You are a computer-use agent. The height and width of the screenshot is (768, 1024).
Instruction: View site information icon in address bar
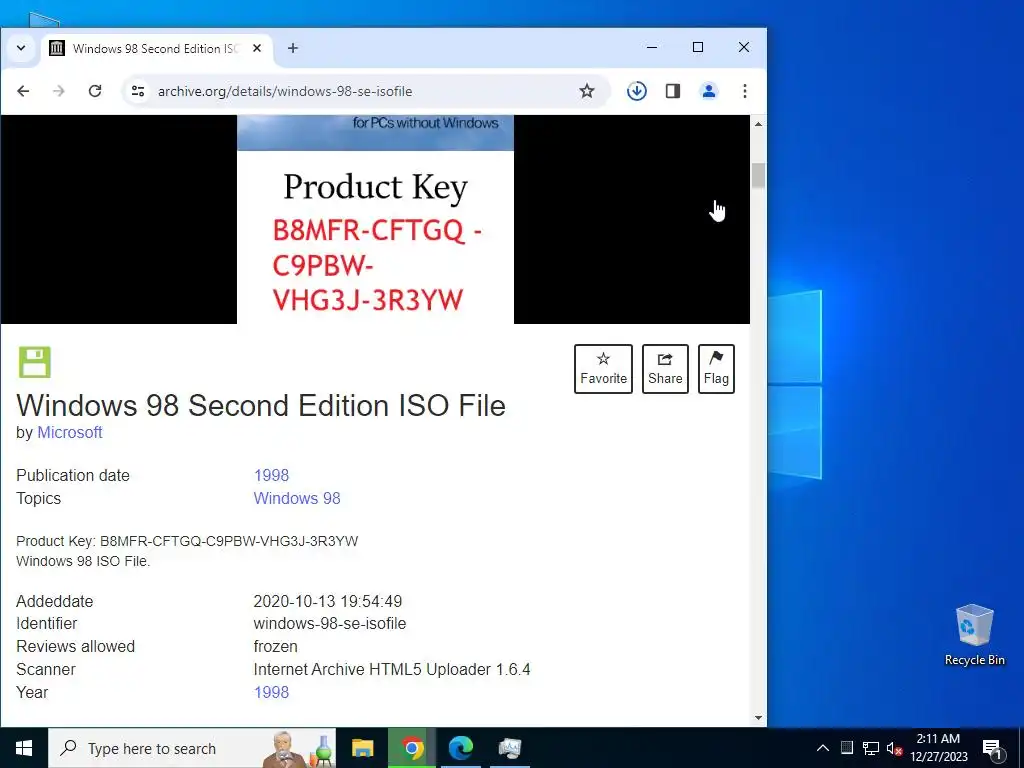tap(138, 91)
